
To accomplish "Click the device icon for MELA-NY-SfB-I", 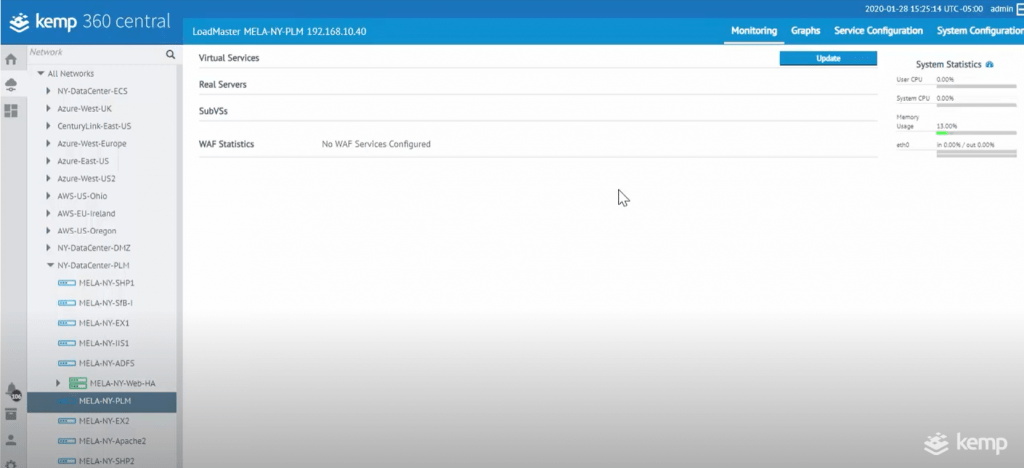I will (x=67, y=303).
